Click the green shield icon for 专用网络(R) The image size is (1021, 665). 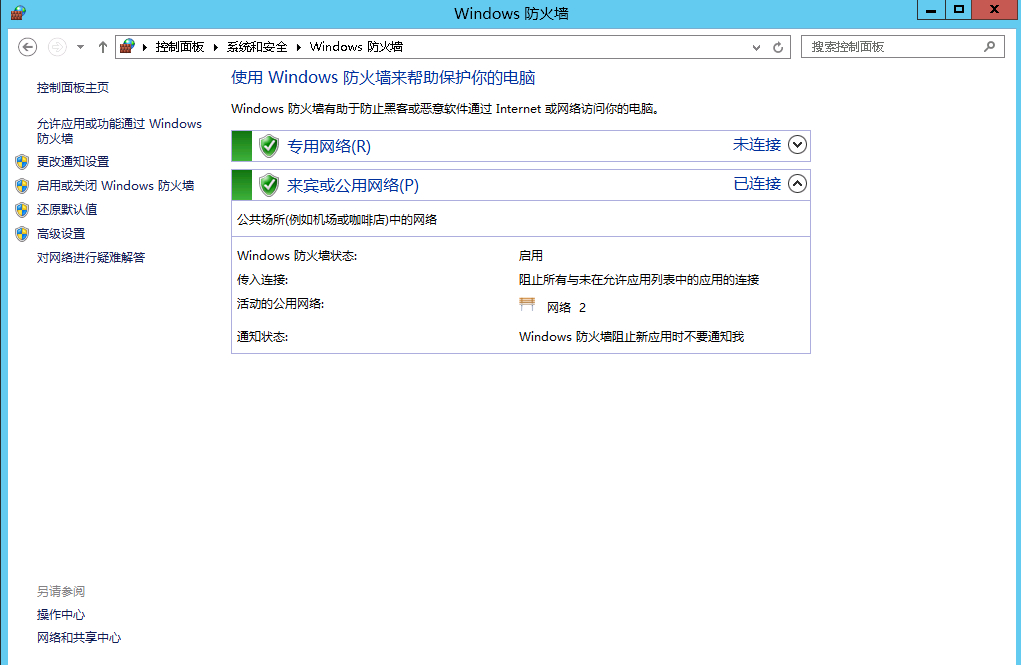269,146
